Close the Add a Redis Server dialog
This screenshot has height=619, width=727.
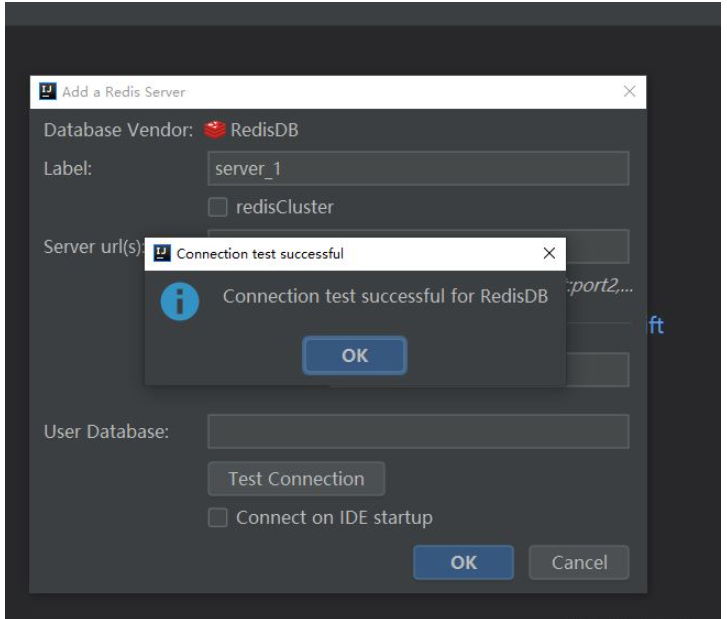pyautogui.click(x=629, y=92)
